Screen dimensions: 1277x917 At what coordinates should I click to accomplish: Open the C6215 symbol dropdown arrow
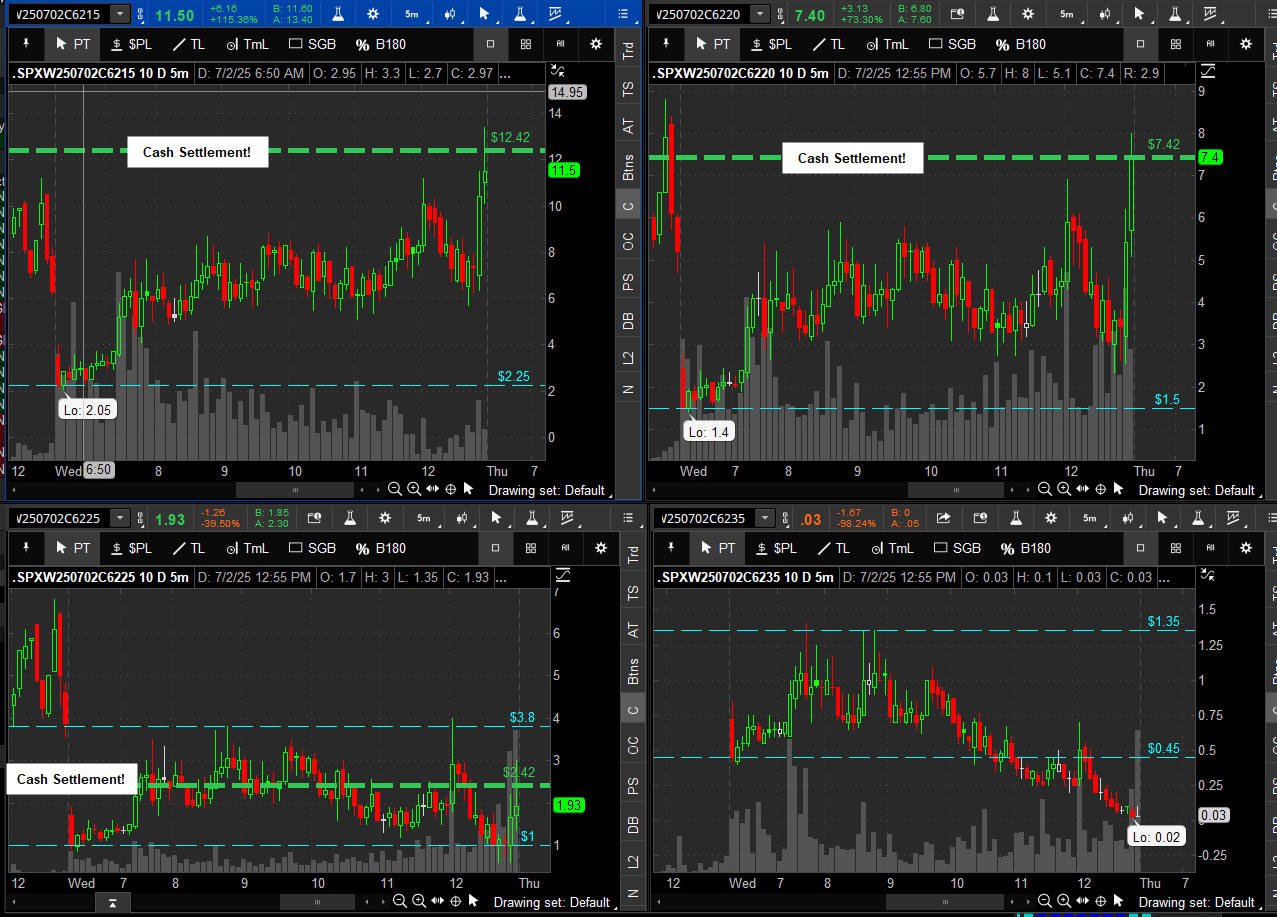tap(121, 14)
